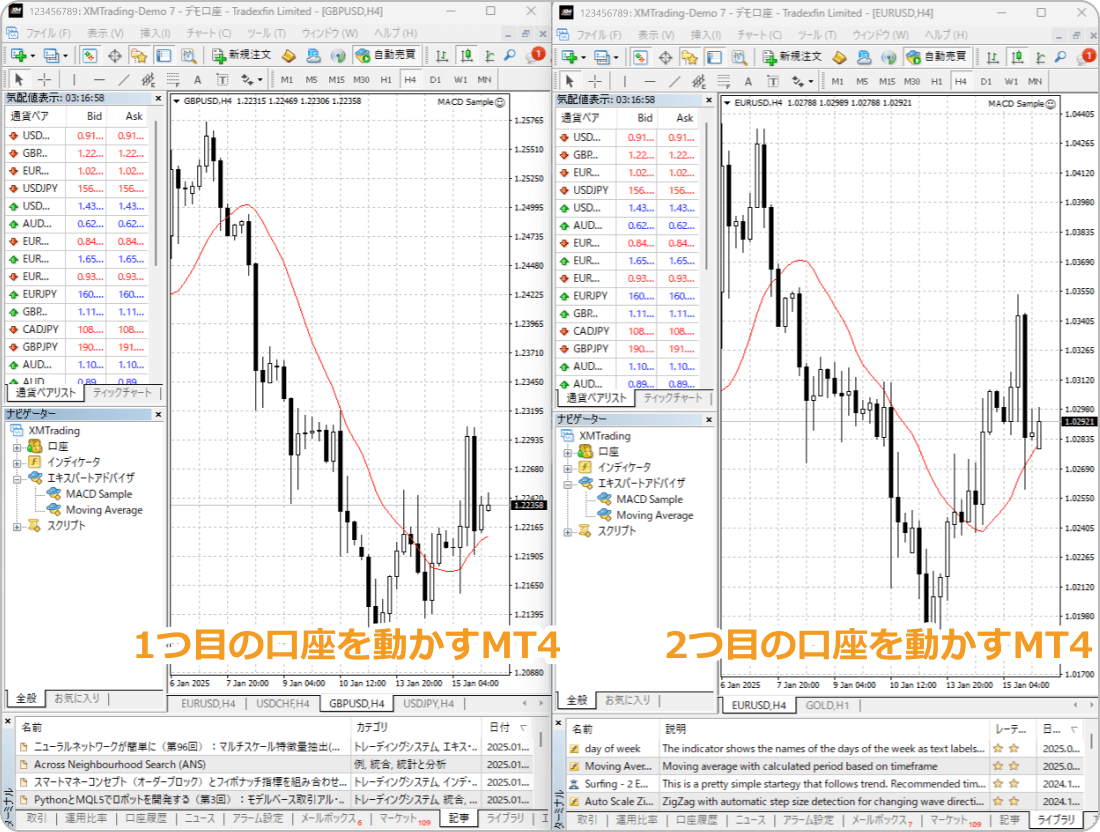1100x832 pixels.
Task: Open the new chart dropdown arrow in left window
Action: coord(32,56)
